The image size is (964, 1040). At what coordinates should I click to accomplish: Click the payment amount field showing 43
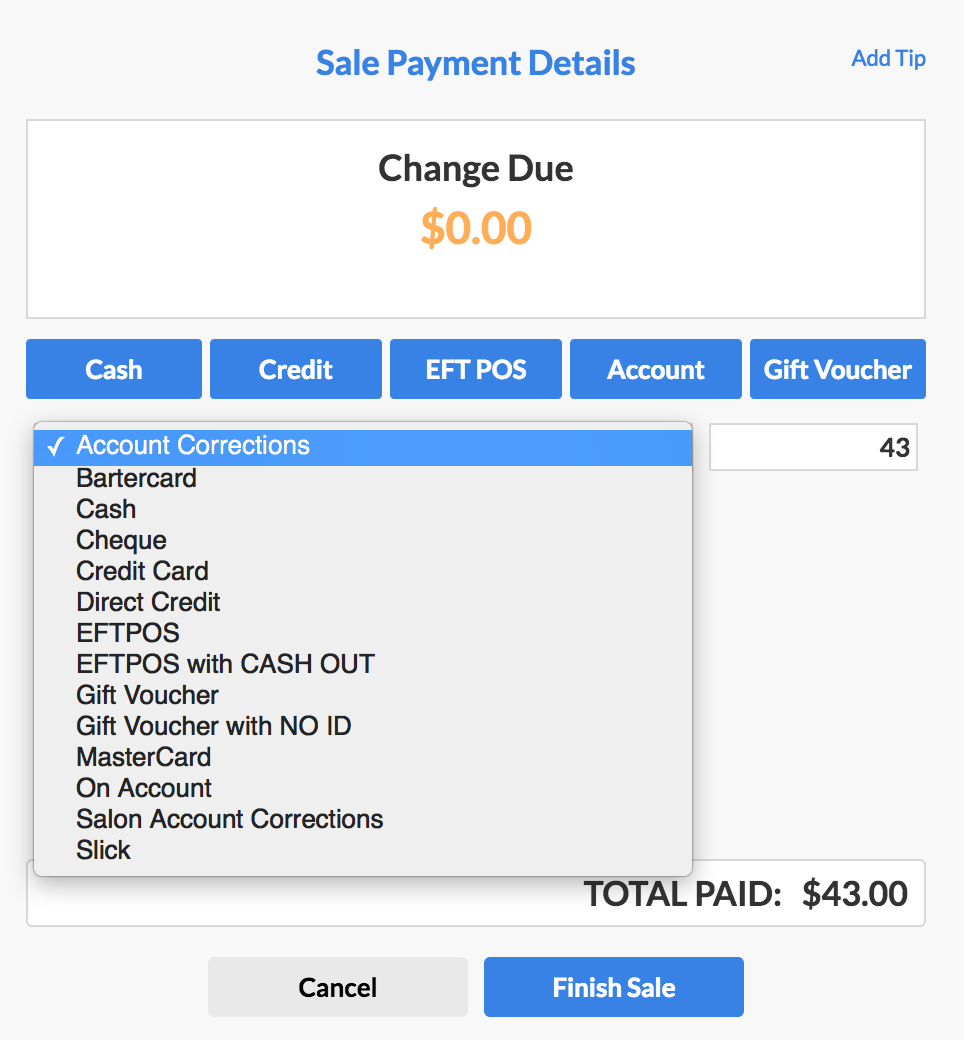point(813,447)
